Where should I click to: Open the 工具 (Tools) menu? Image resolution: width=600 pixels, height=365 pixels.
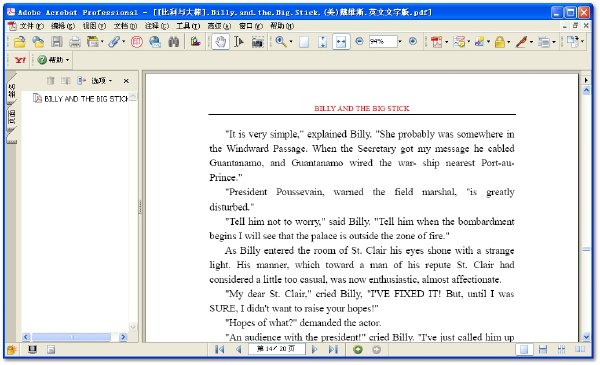(188, 26)
